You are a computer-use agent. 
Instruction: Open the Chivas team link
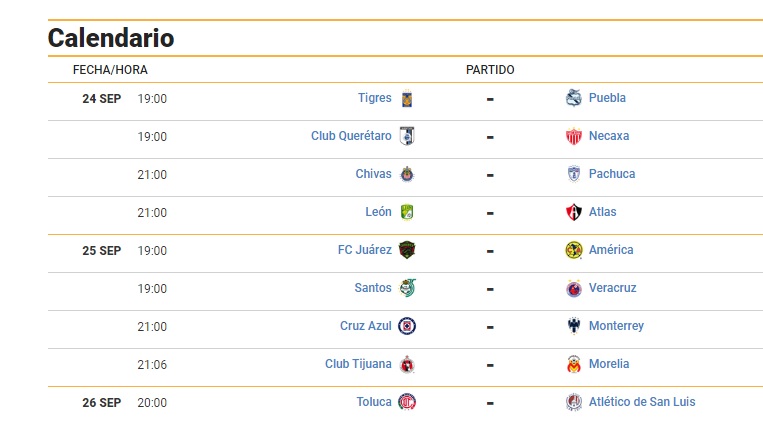[373, 174]
